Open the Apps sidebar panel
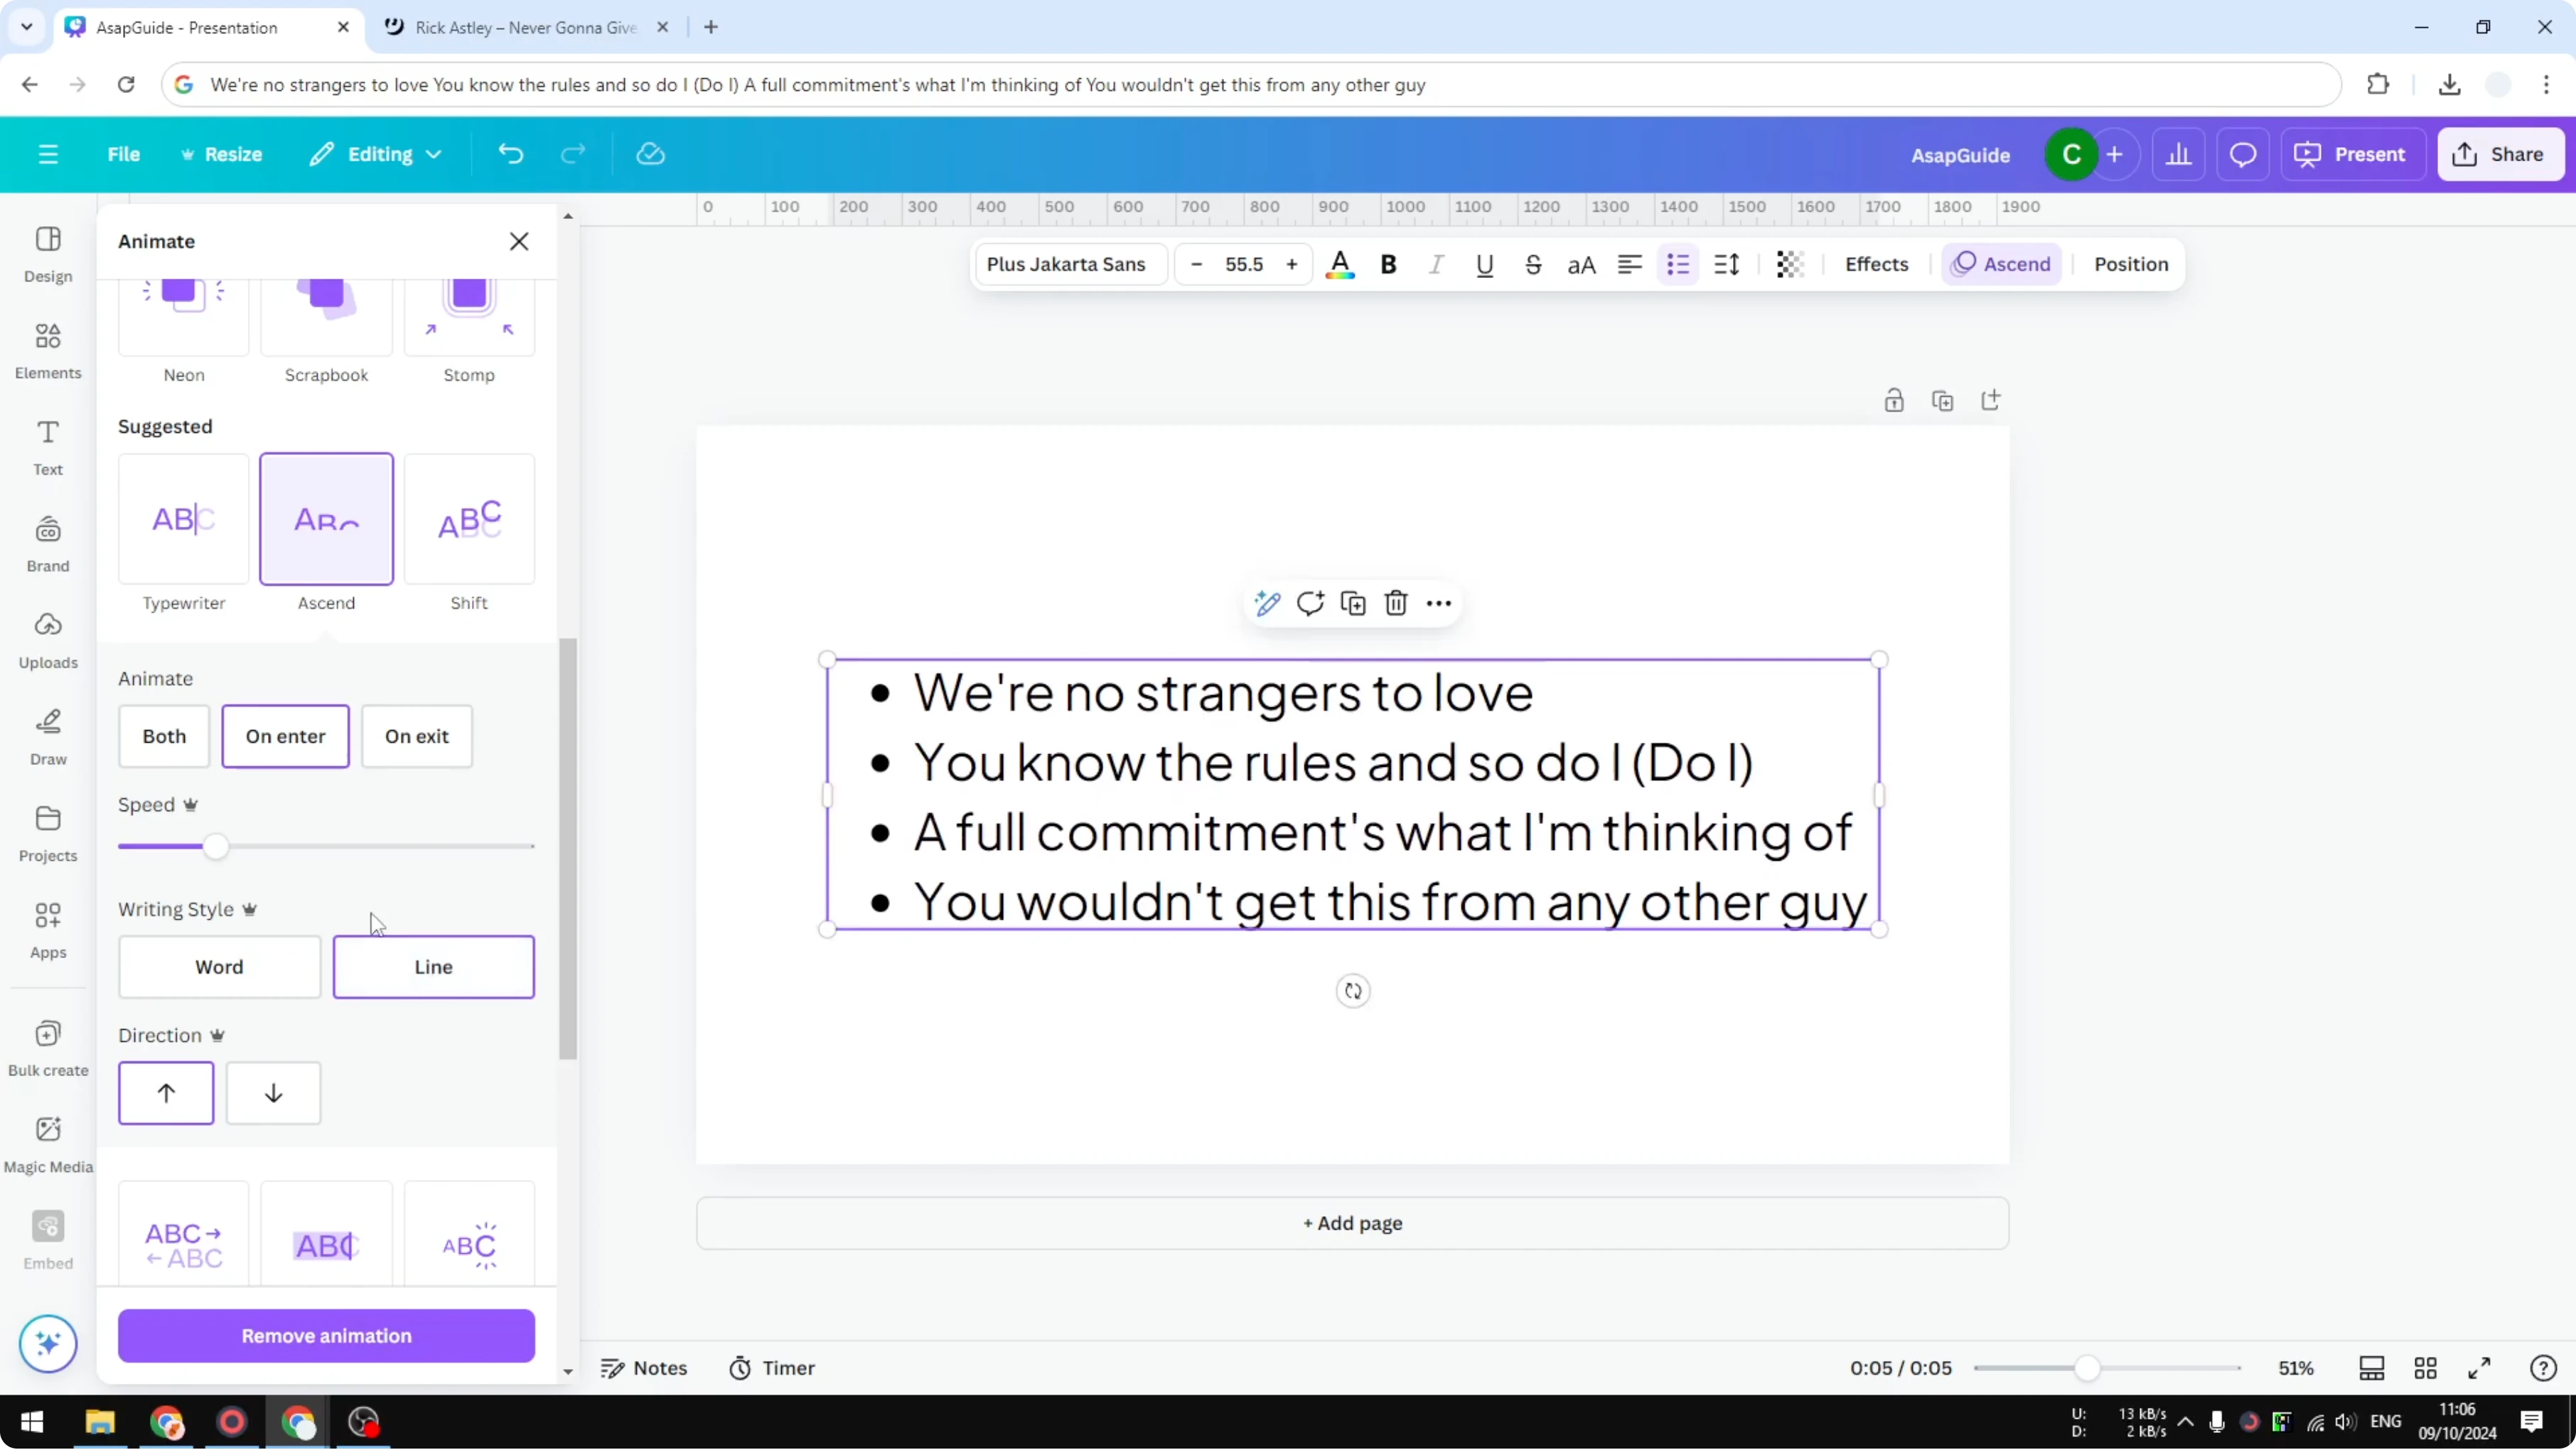The image size is (2576, 1450). click(48, 931)
